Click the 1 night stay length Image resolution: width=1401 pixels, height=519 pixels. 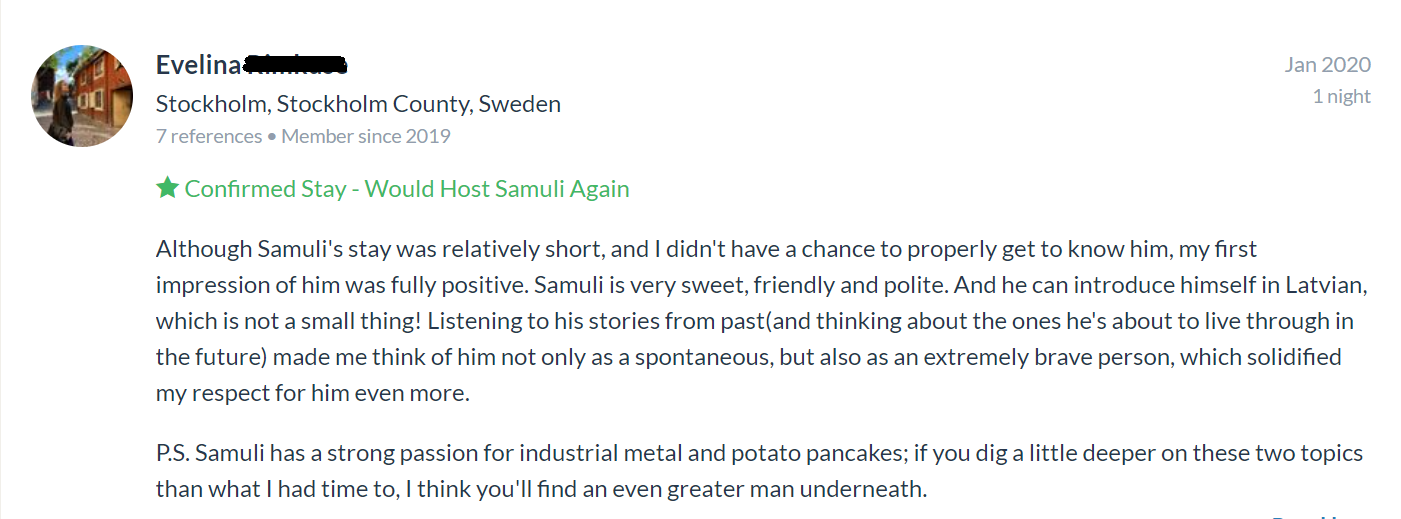pos(1341,97)
